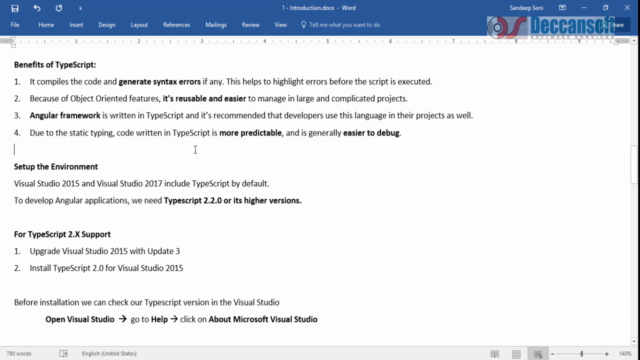Switch to the Insert tab

[x=76, y=25]
